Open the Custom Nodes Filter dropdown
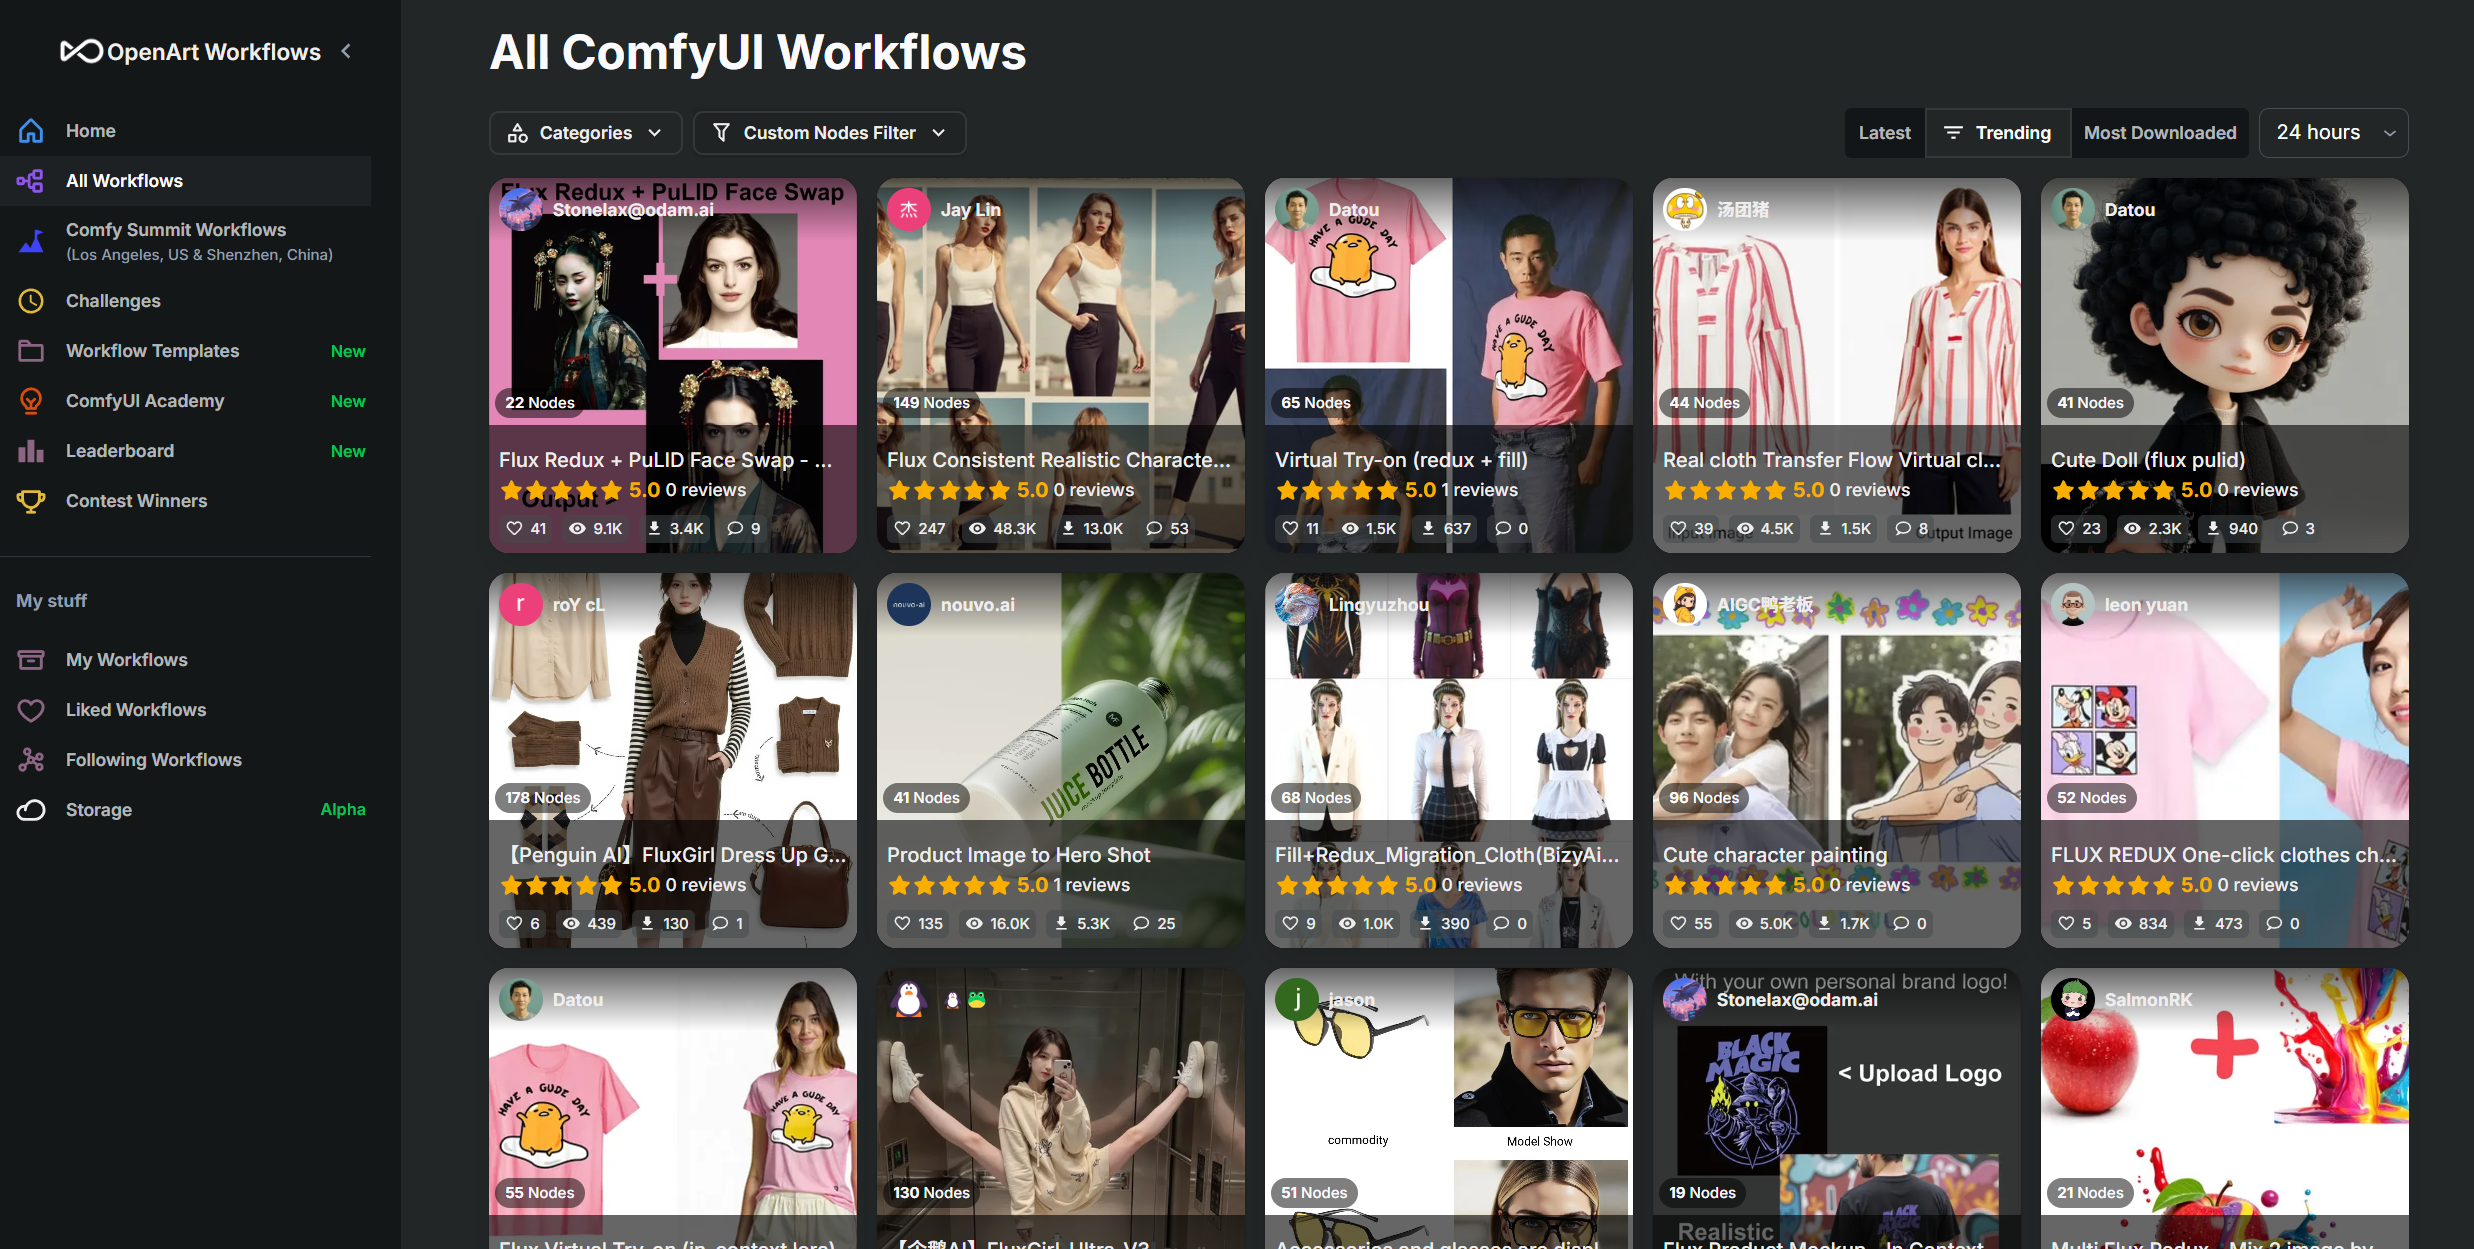Image resolution: width=2474 pixels, height=1249 pixels. (x=829, y=133)
